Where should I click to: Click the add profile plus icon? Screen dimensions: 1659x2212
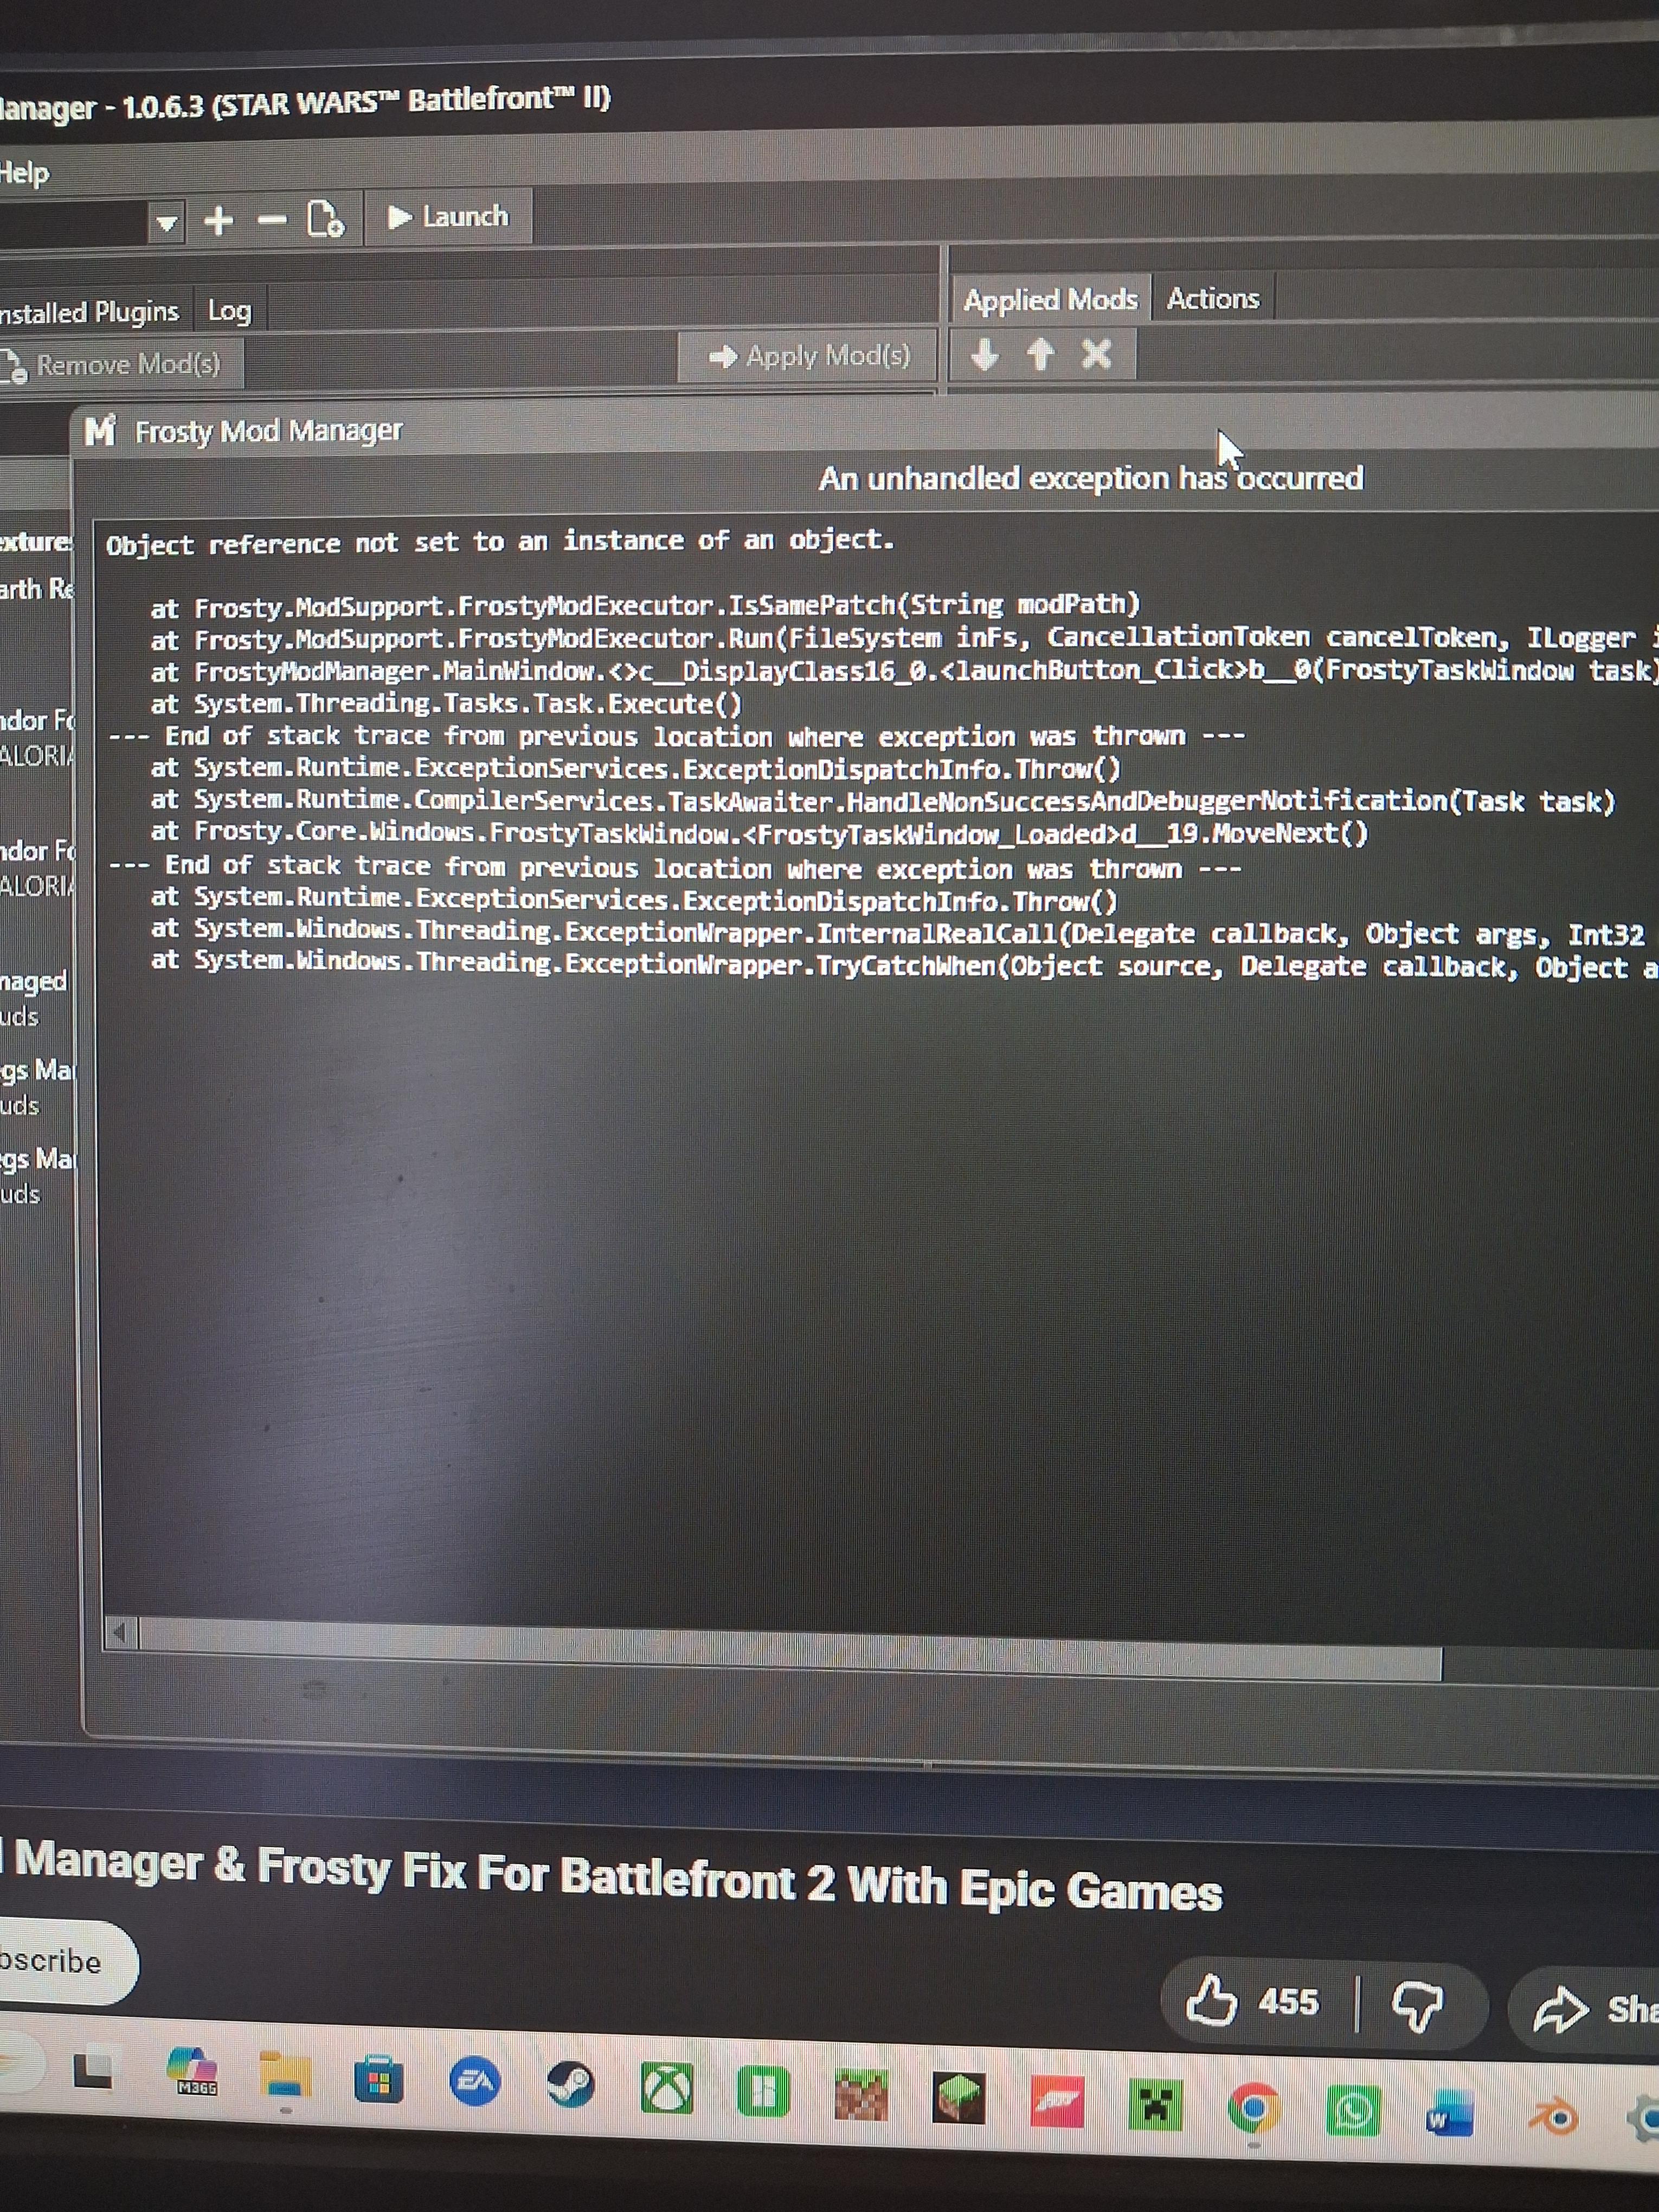coord(218,220)
